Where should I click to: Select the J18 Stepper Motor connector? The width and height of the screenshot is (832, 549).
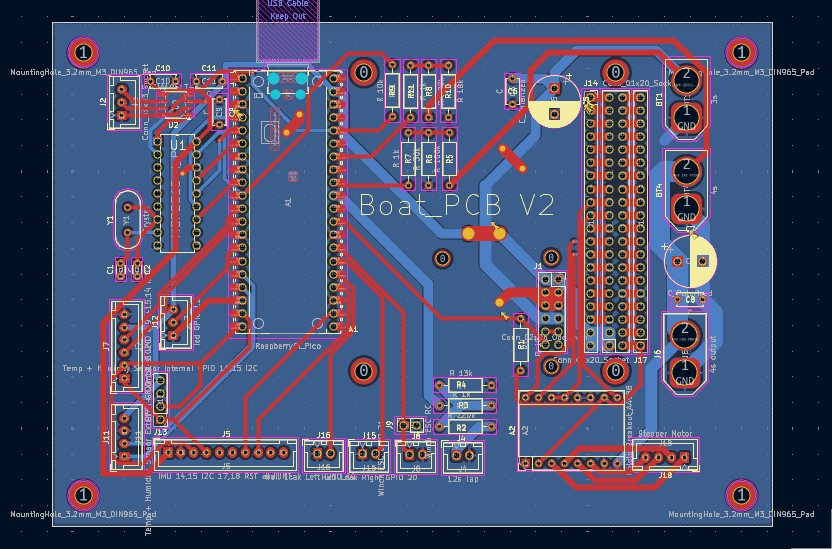pyautogui.click(x=665, y=455)
